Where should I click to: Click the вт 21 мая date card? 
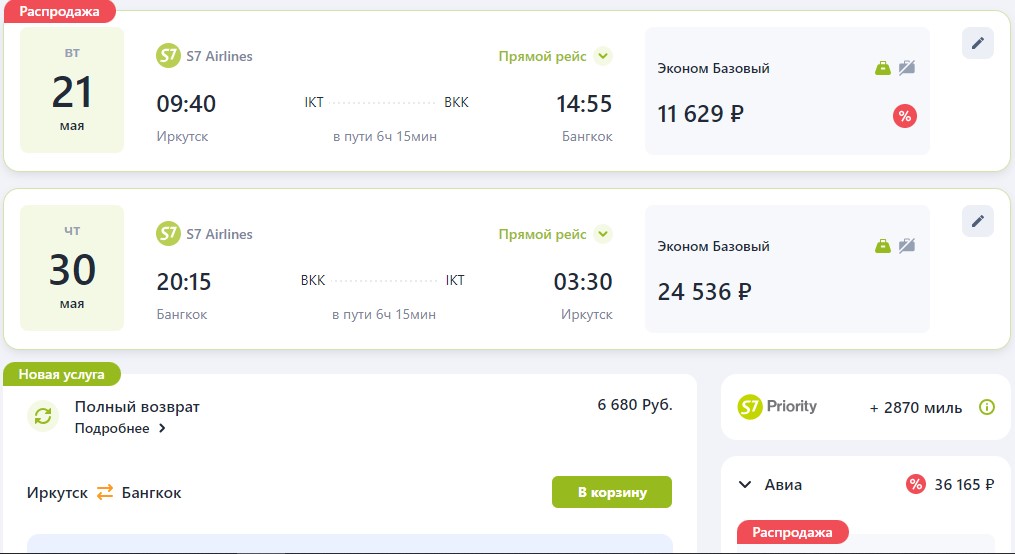(72, 90)
